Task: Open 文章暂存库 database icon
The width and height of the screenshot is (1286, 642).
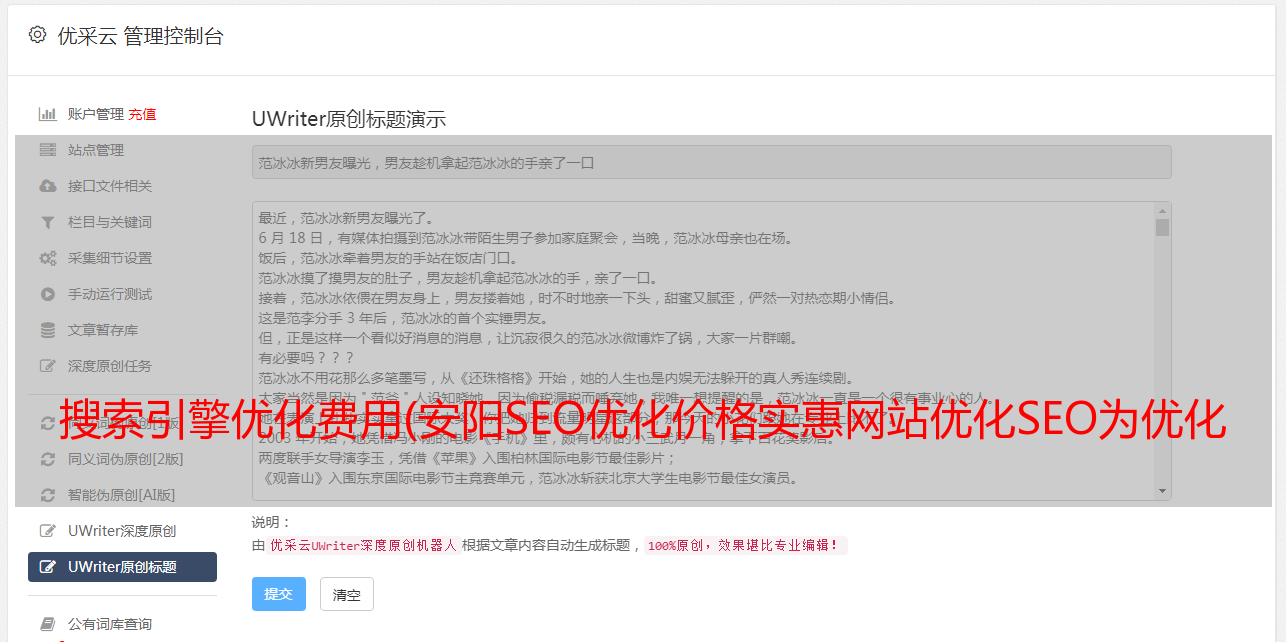Action: pyautogui.click(x=47, y=330)
